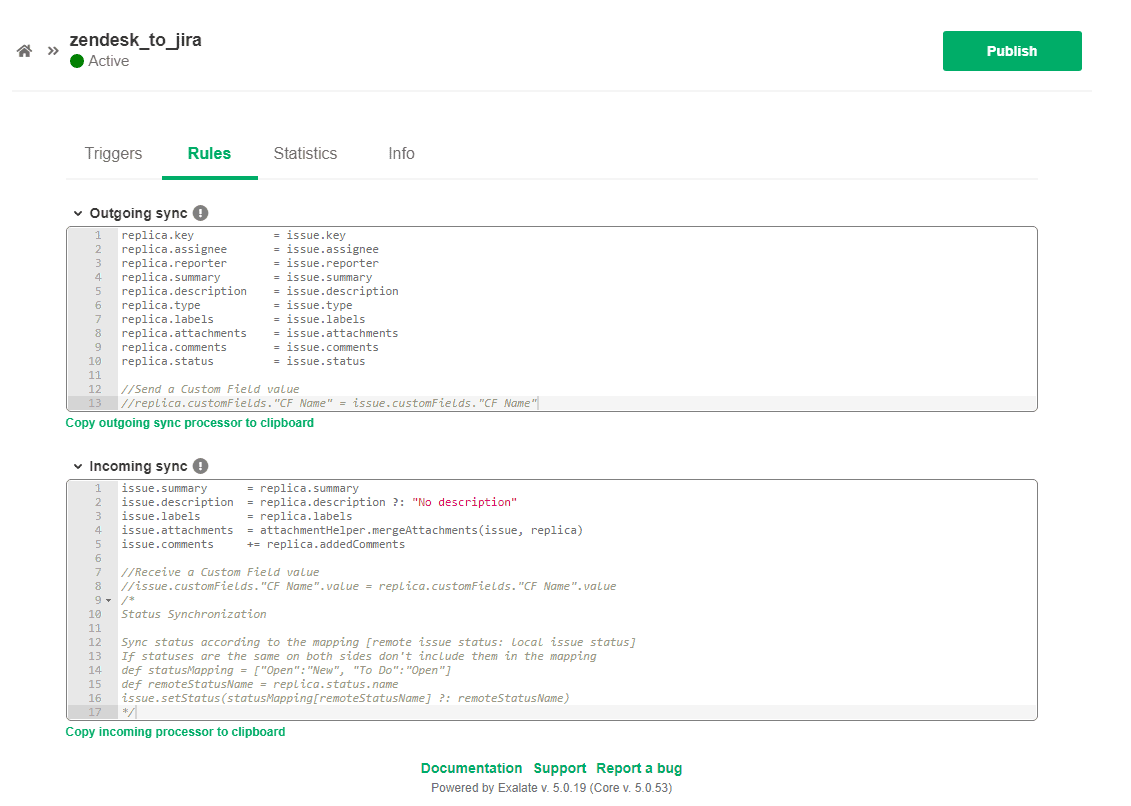Place cursor on replica.key line
The image size is (1131, 806).
tap(234, 235)
